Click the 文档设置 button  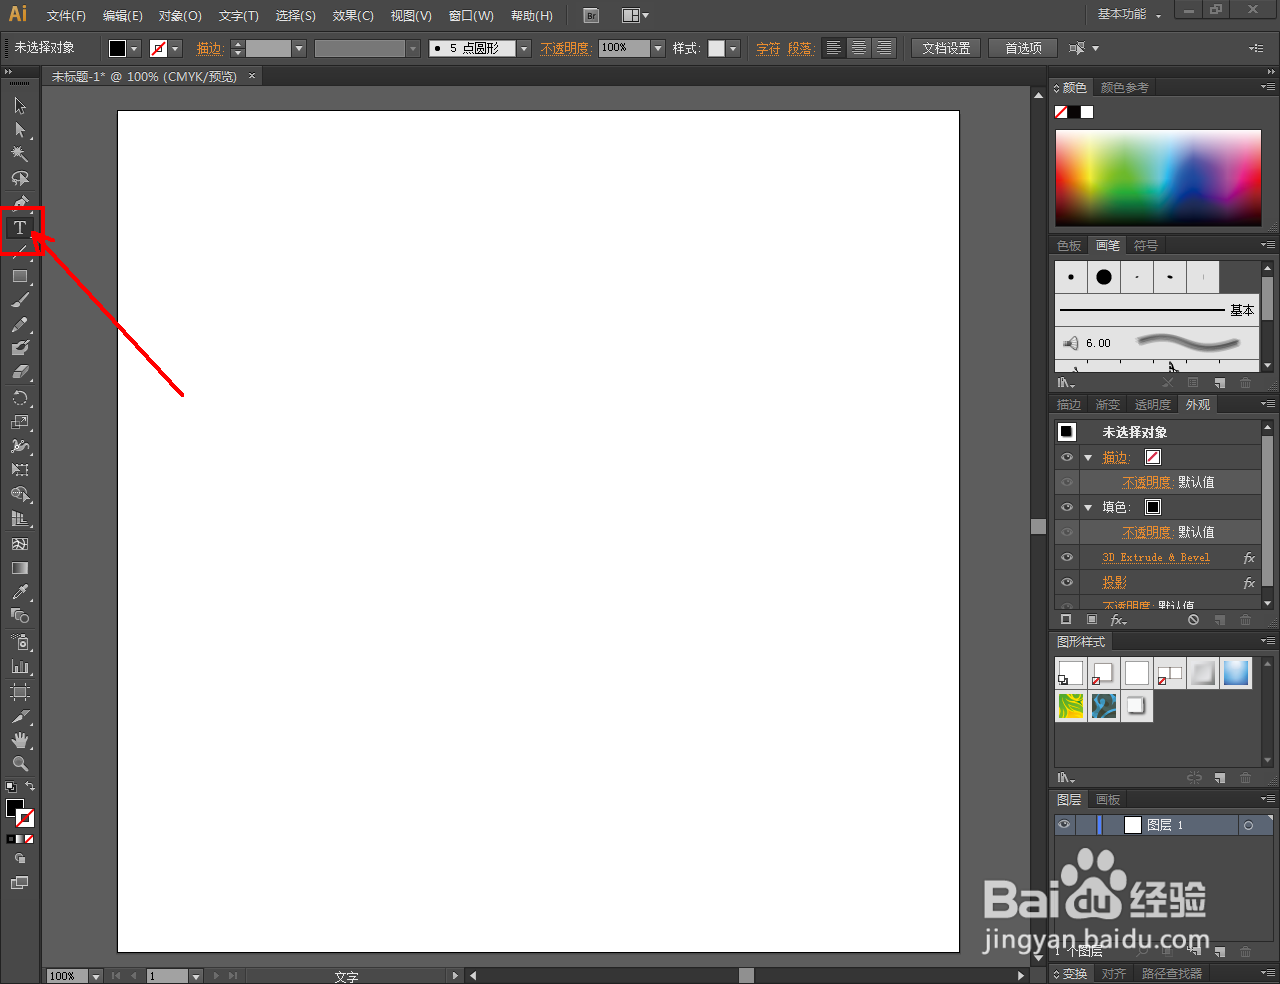[946, 48]
